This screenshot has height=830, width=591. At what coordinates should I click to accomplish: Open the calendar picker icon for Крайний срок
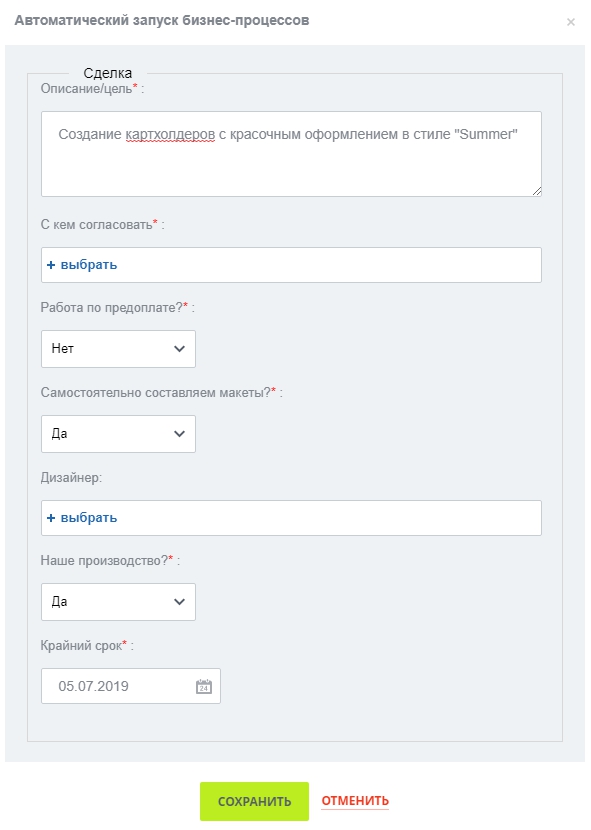(x=204, y=687)
